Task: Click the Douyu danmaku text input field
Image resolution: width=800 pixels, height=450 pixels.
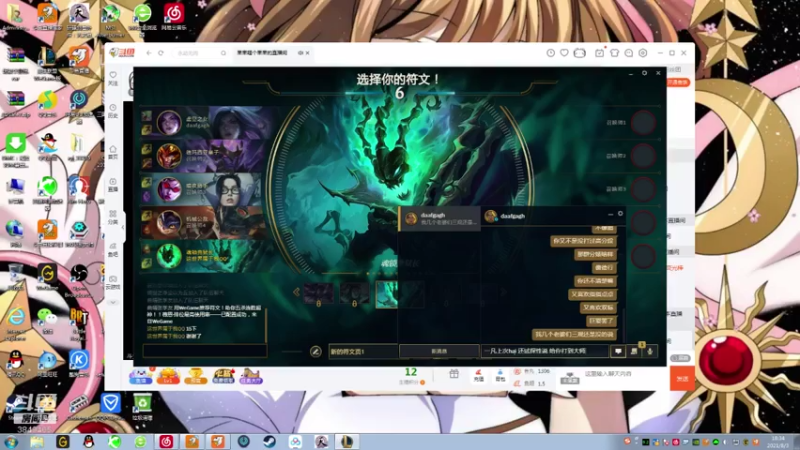Action: pos(625,374)
